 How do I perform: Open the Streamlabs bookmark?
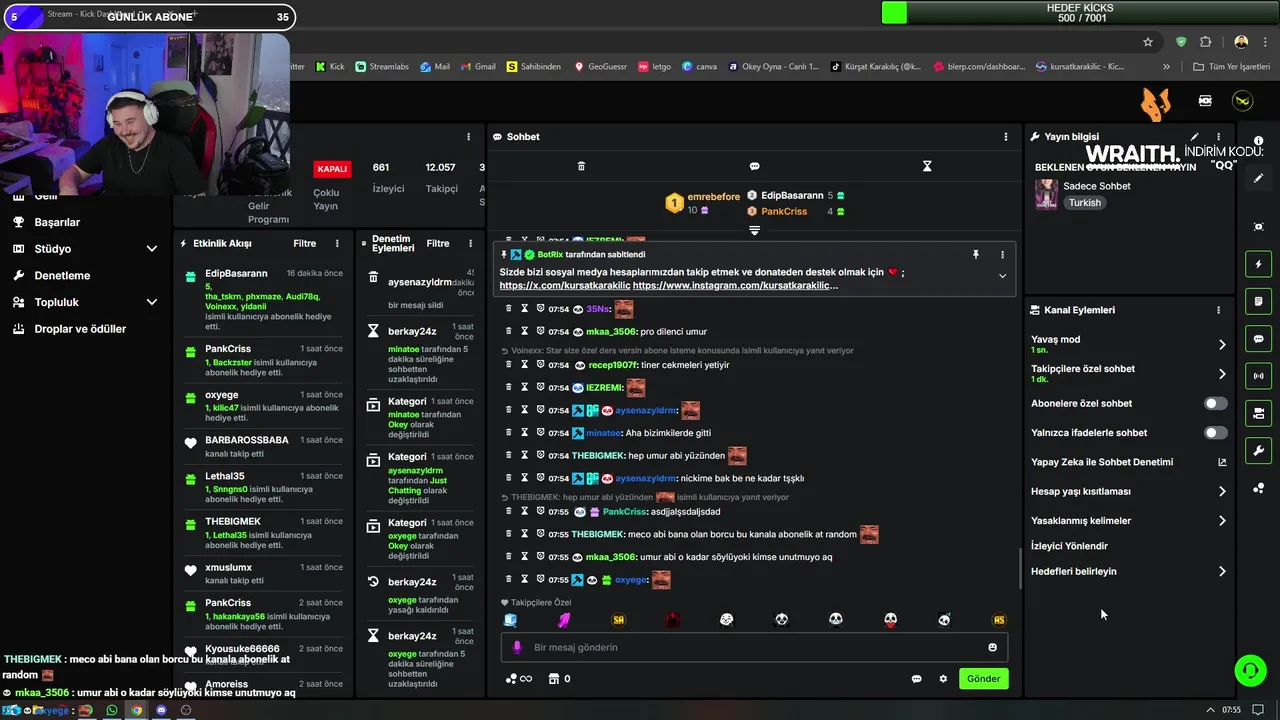click(381, 67)
